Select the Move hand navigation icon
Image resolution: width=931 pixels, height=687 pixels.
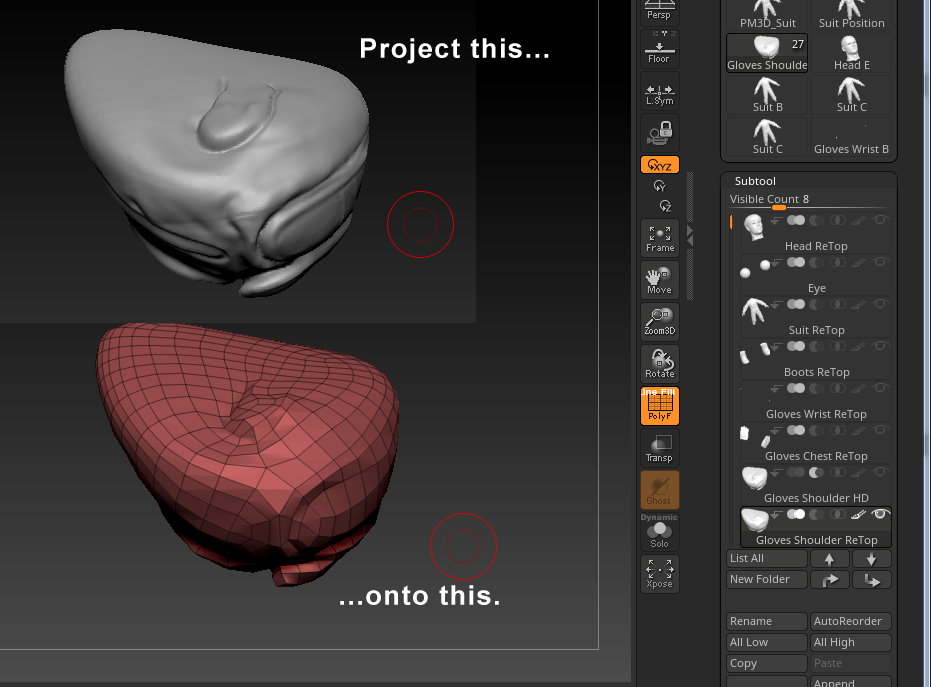660,280
